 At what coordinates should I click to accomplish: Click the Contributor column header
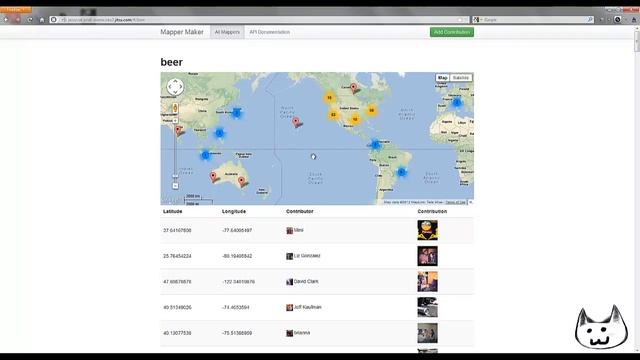300,211
